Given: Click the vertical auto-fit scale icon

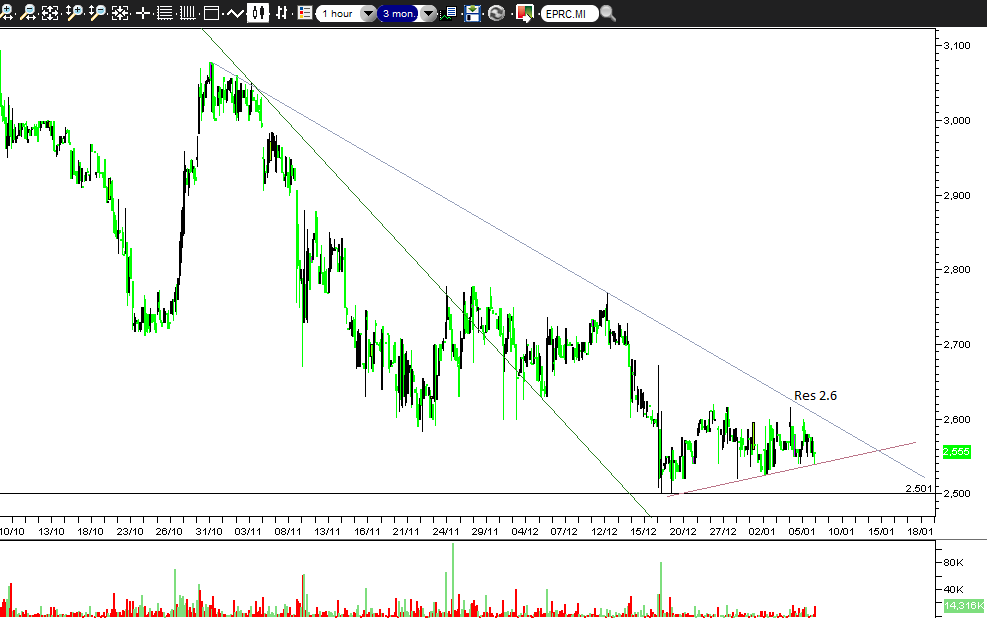Looking at the screenshot, I should [x=120, y=13].
